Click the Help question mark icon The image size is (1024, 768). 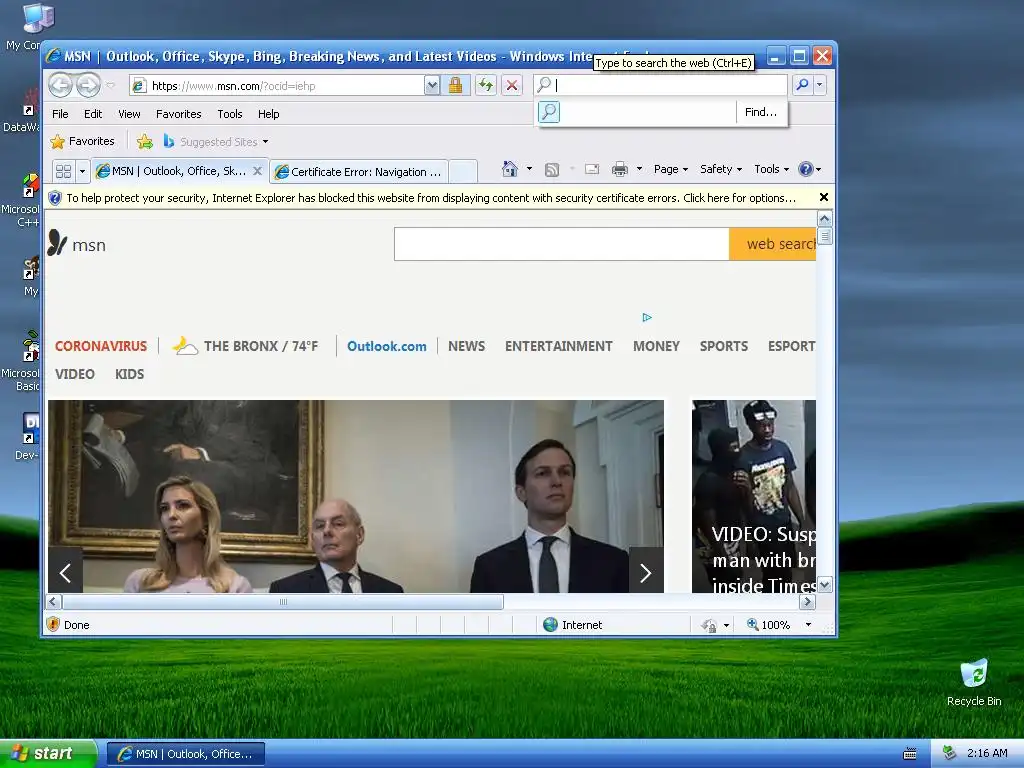coord(806,169)
